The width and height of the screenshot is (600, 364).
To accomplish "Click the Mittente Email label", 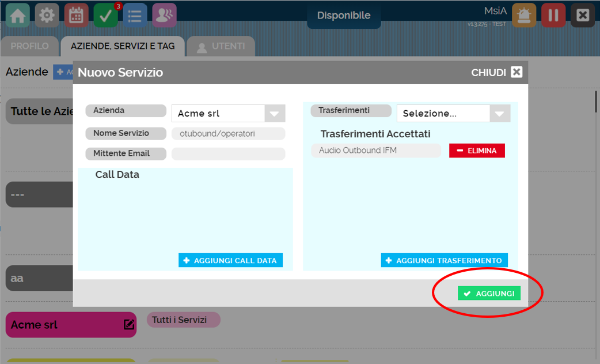I will 126,153.
